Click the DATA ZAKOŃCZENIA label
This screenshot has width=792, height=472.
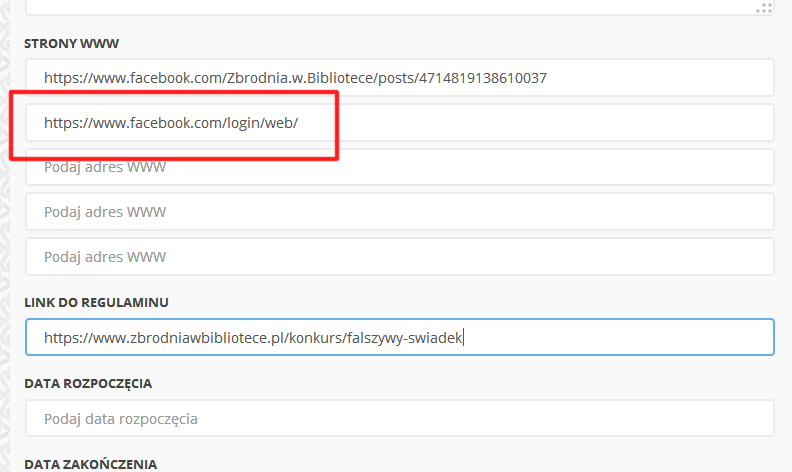[x=90, y=464]
